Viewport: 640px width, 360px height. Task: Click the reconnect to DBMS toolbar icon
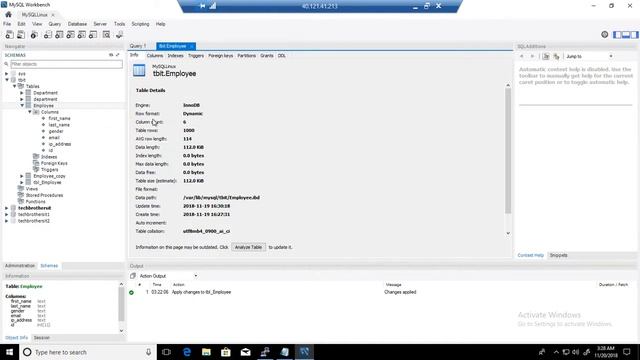click(120, 35)
